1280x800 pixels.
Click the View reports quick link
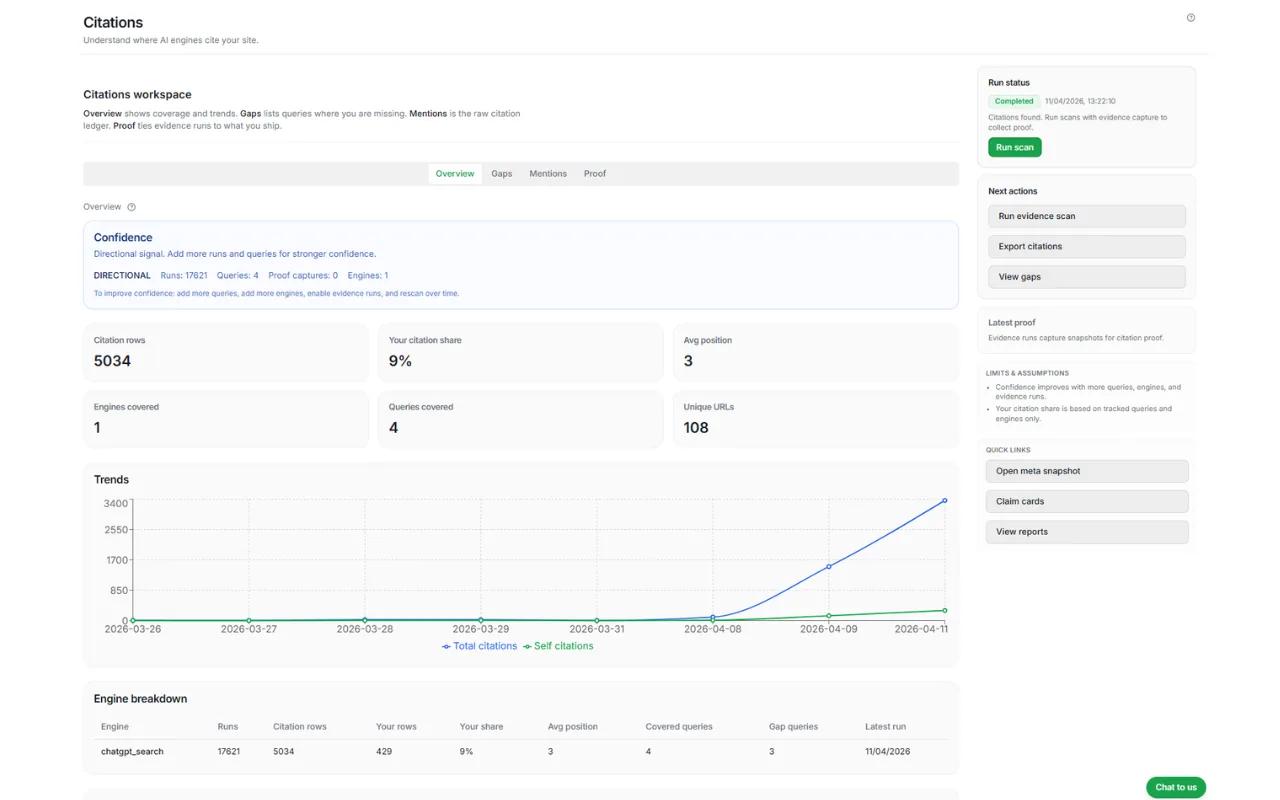pyautogui.click(x=1087, y=532)
